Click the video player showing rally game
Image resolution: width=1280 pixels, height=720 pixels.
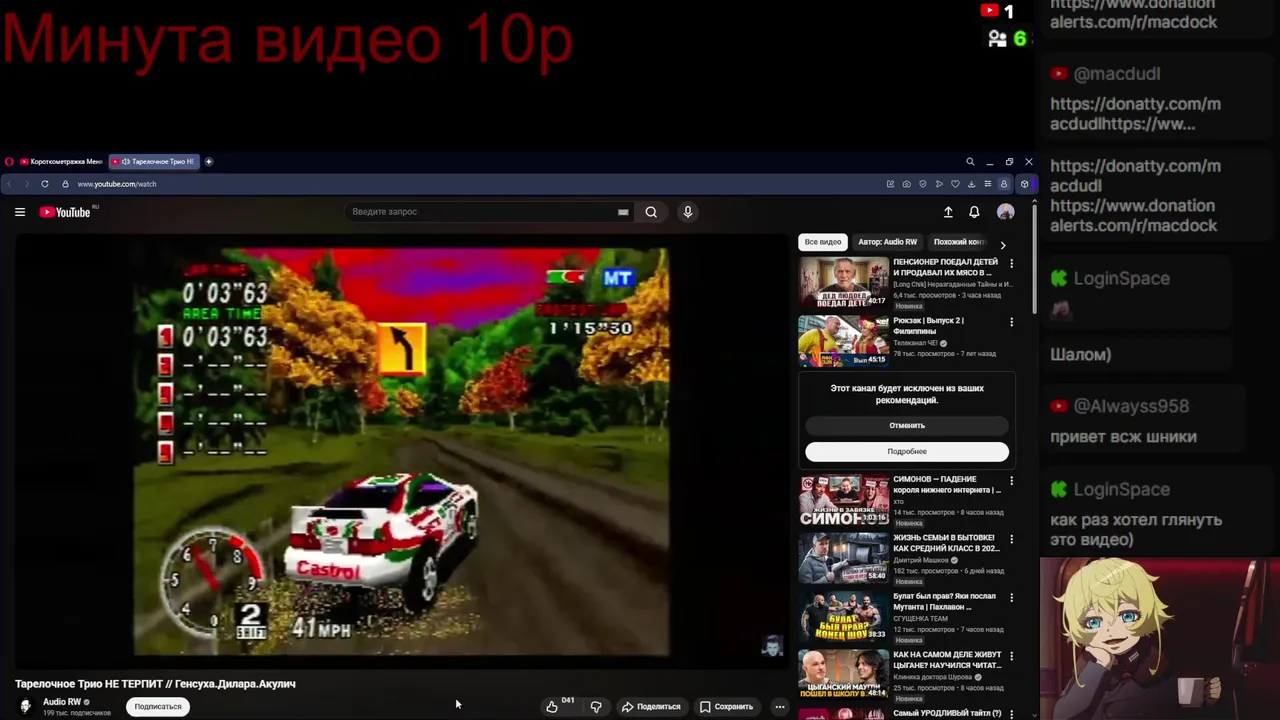tap(401, 450)
